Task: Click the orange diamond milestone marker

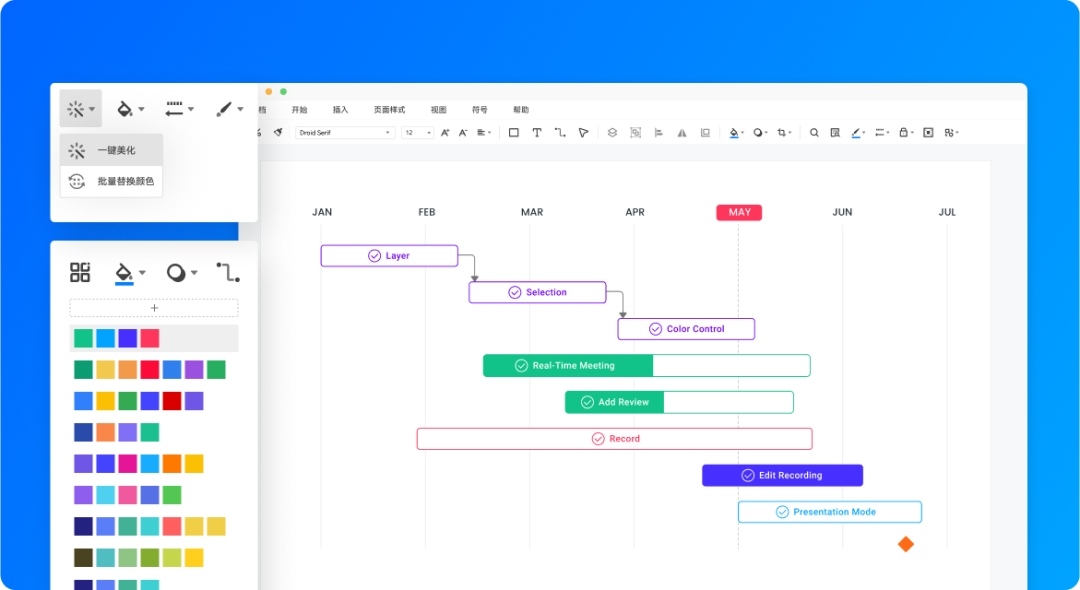Action: [905, 544]
